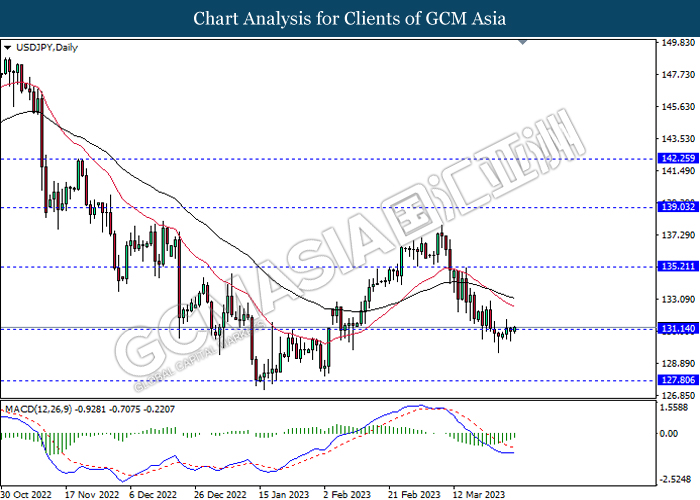The height and width of the screenshot is (500, 700).
Task: Click the Chart Analysis for Clients title
Action: tap(350, 18)
